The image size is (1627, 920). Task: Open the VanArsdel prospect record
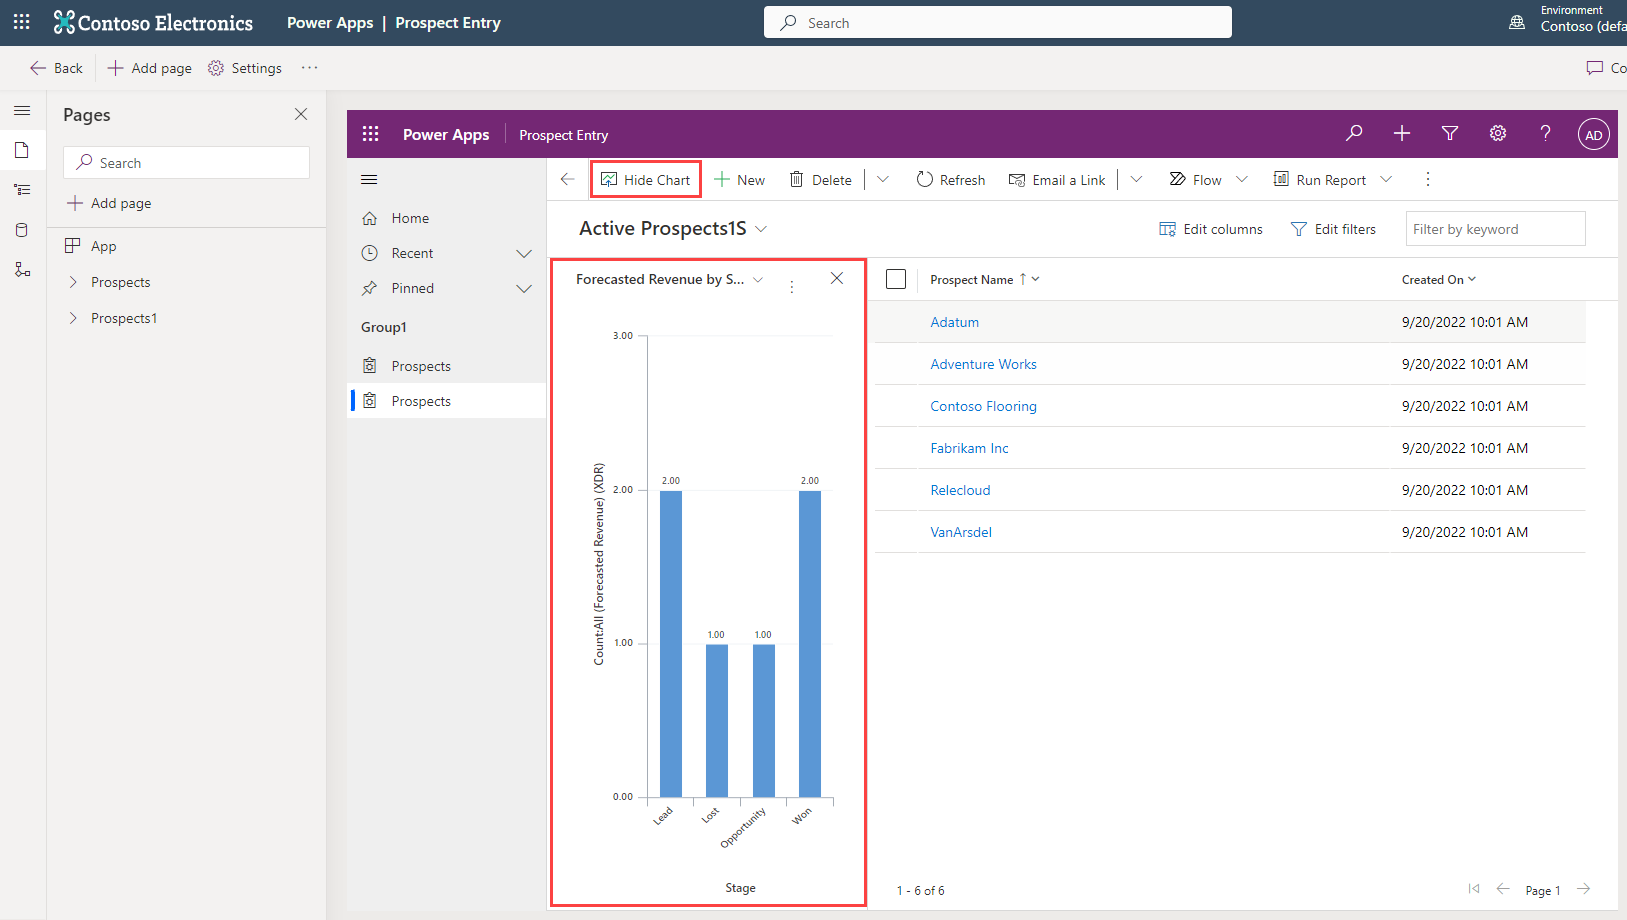961,532
